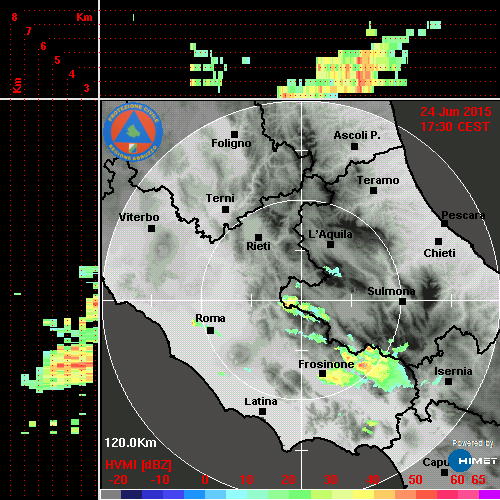This screenshot has width=500, height=500.
Task: Click the gray swatch starting the color scale
Action: [111, 495]
